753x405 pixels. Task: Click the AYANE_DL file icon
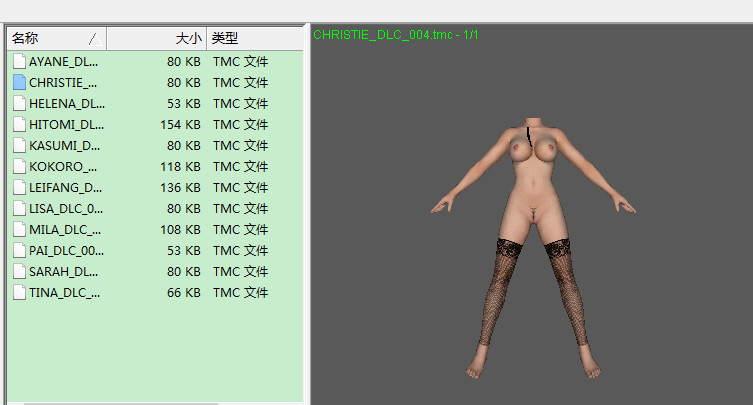coord(19,61)
